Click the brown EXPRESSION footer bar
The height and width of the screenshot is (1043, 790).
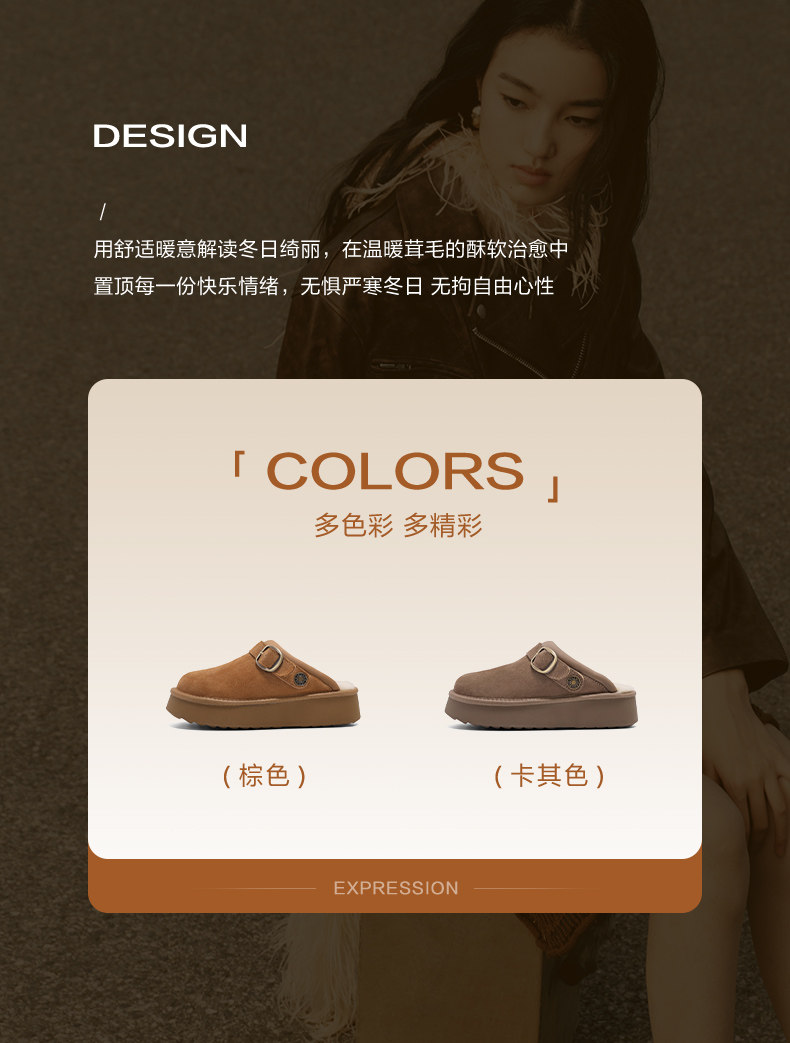395,887
